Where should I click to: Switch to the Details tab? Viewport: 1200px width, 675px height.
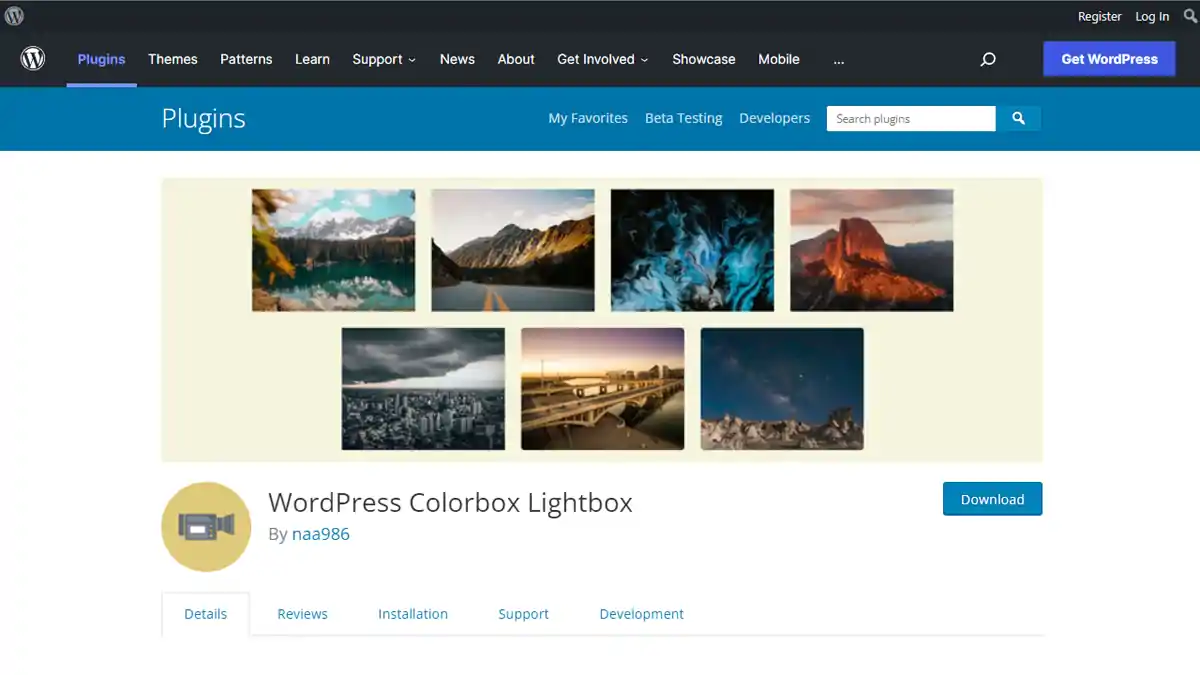(206, 614)
